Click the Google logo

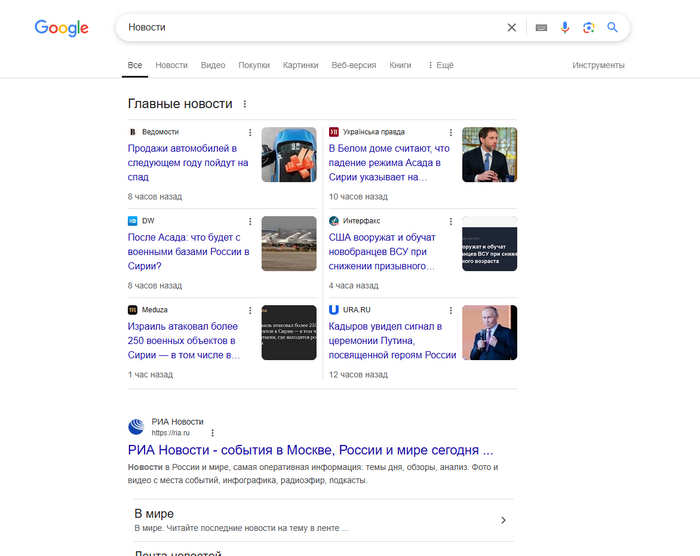[62, 28]
